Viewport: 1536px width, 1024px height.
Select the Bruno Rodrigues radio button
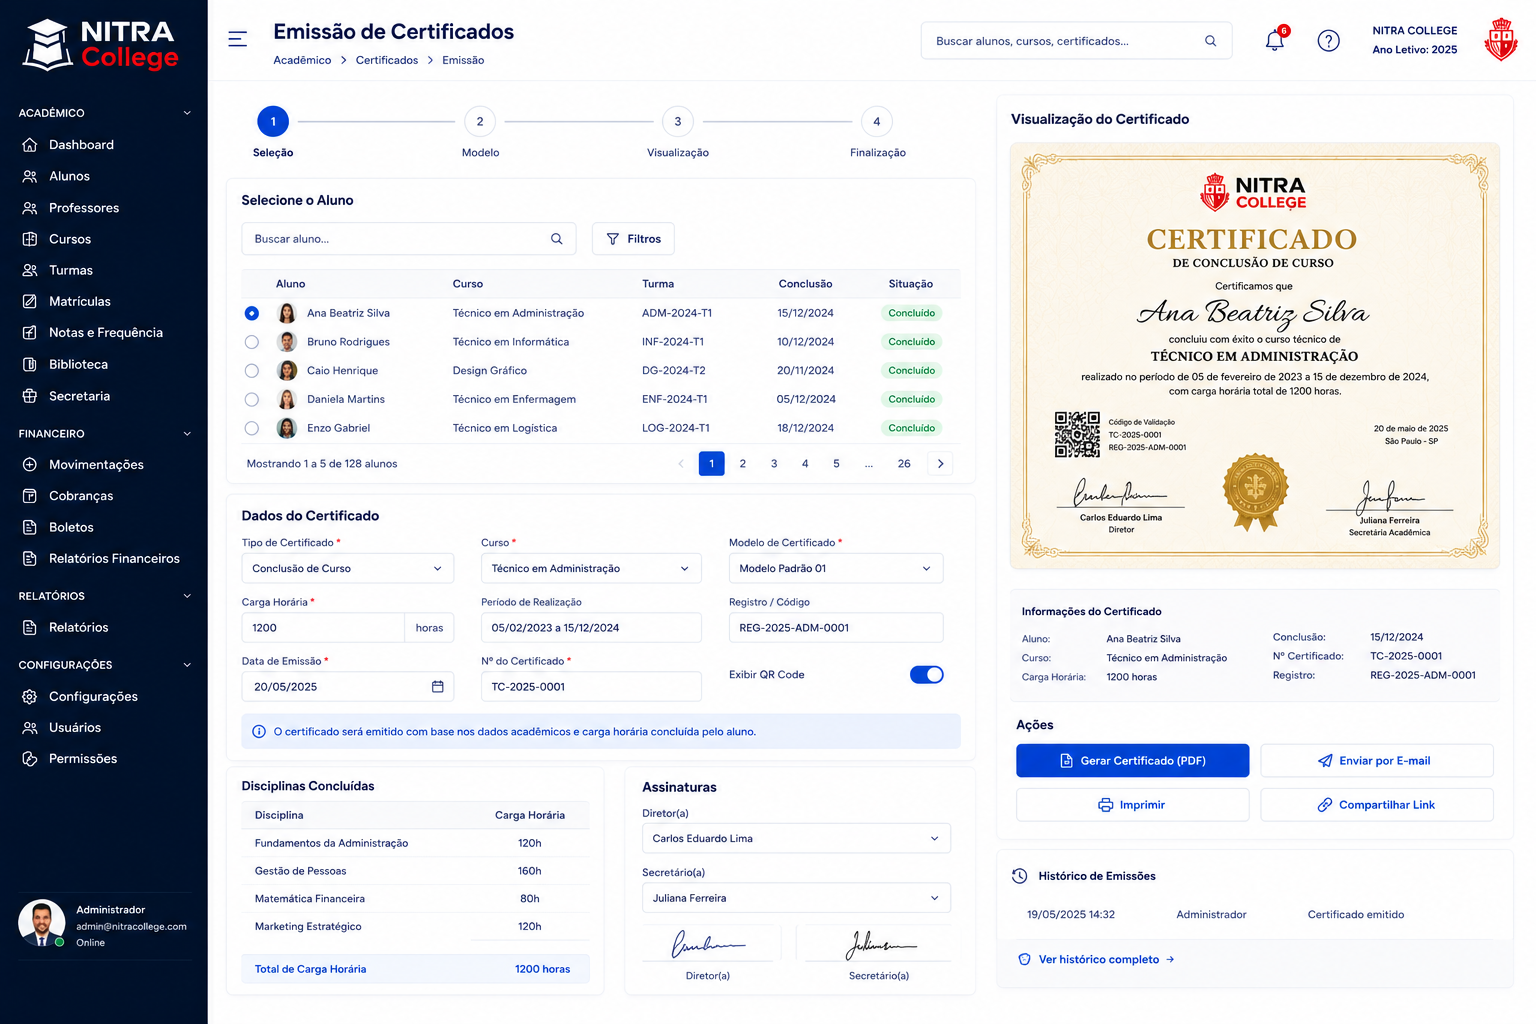[252, 342]
